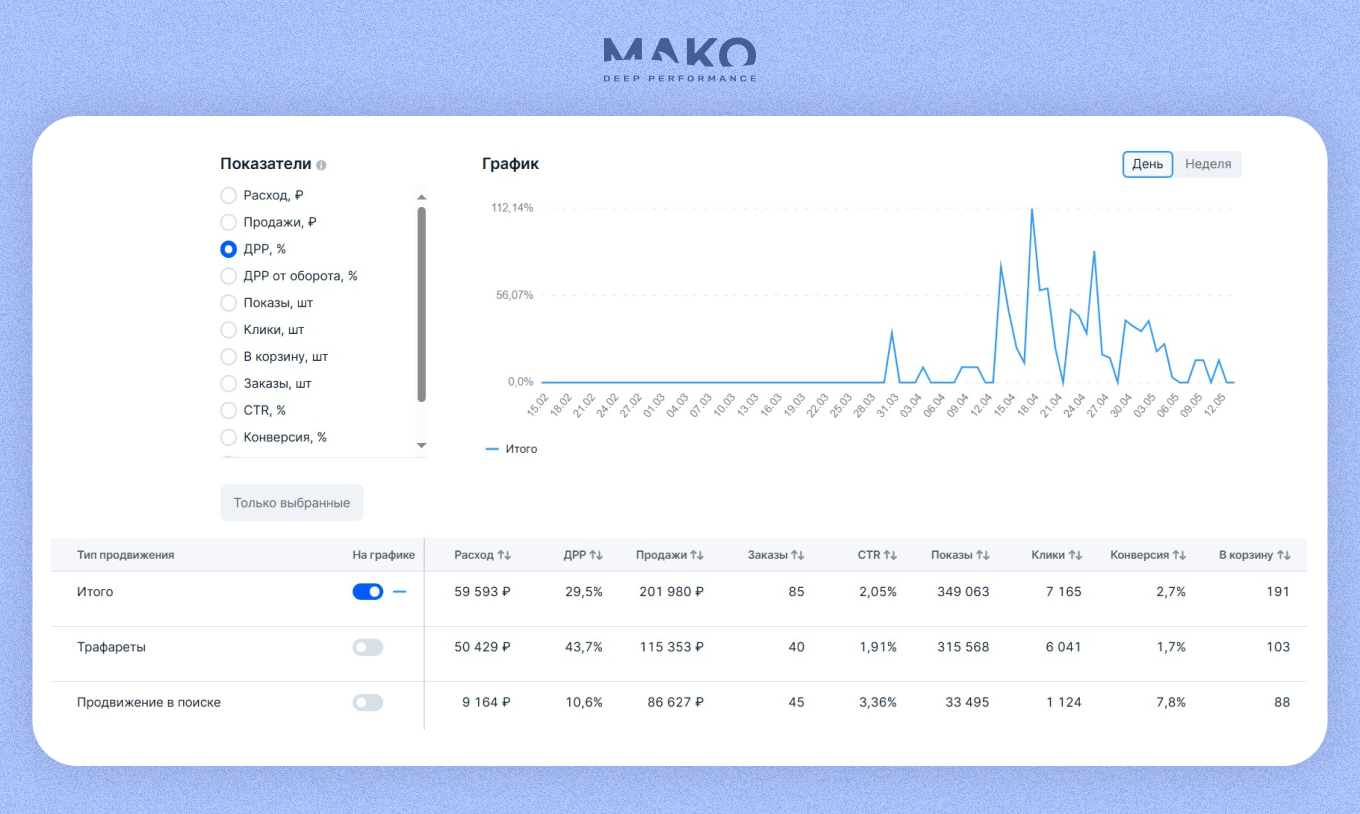Sort table by Конверсия column arrows
The width and height of the screenshot is (1360, 814).
[1179, 555]
